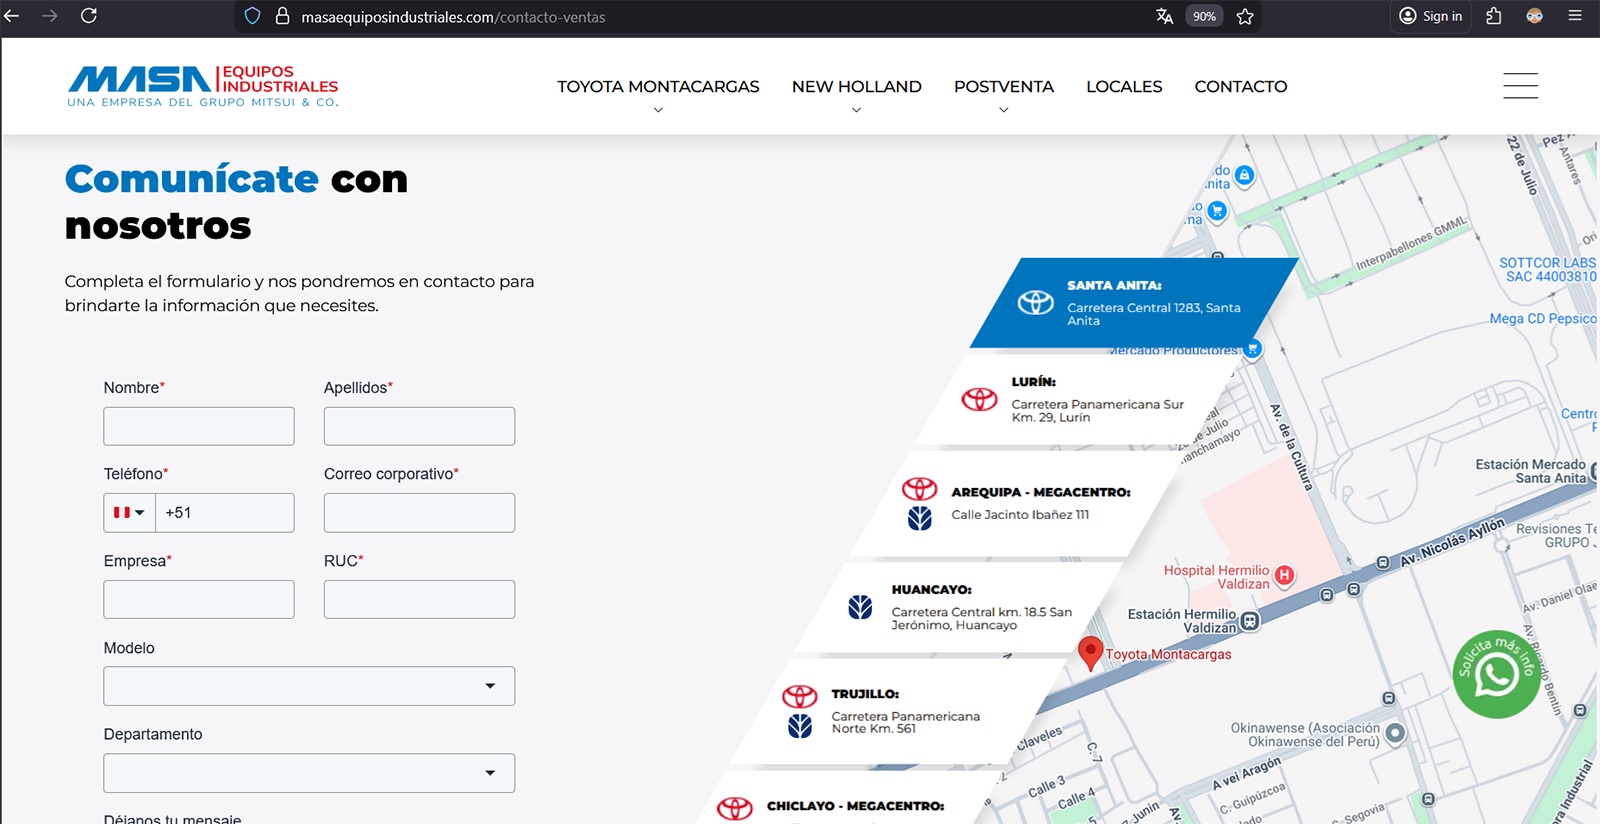Bookmark the page with the star icon

[x=1245, y=16]
